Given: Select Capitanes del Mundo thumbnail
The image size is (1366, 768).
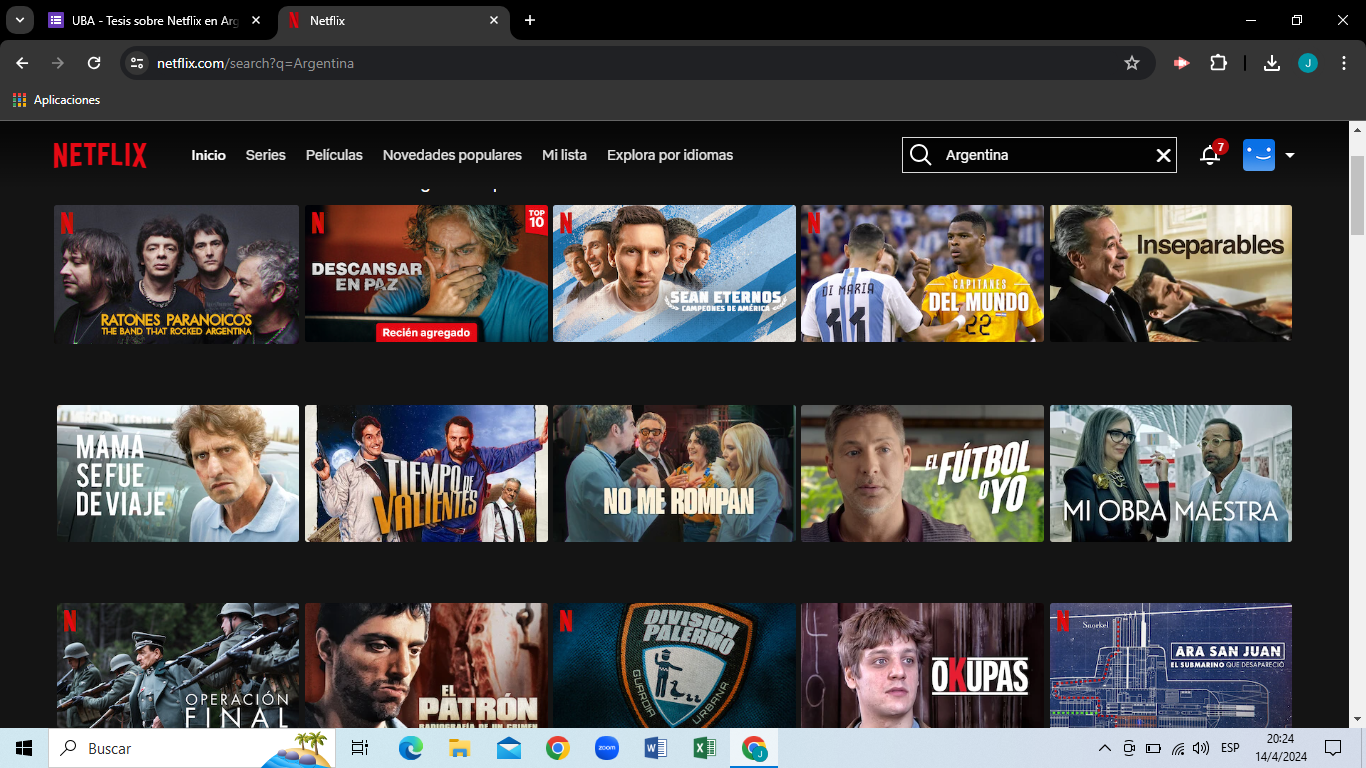Looking at the screenshot, I should (x=922, y=274).
